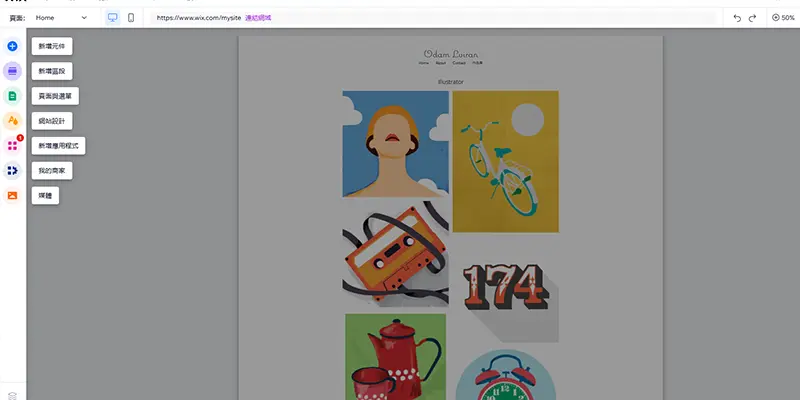Click the 50% zoom control

pos(783,18)
